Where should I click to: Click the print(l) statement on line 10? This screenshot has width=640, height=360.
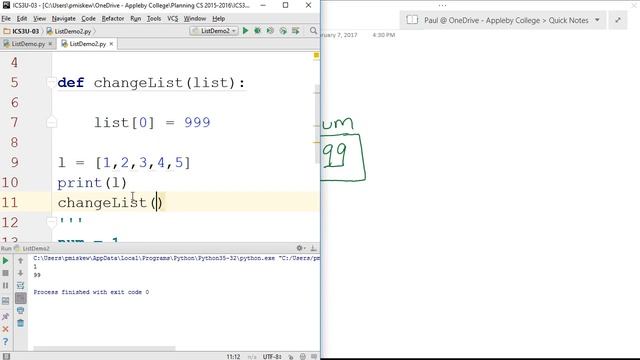(x=92, y=182)
